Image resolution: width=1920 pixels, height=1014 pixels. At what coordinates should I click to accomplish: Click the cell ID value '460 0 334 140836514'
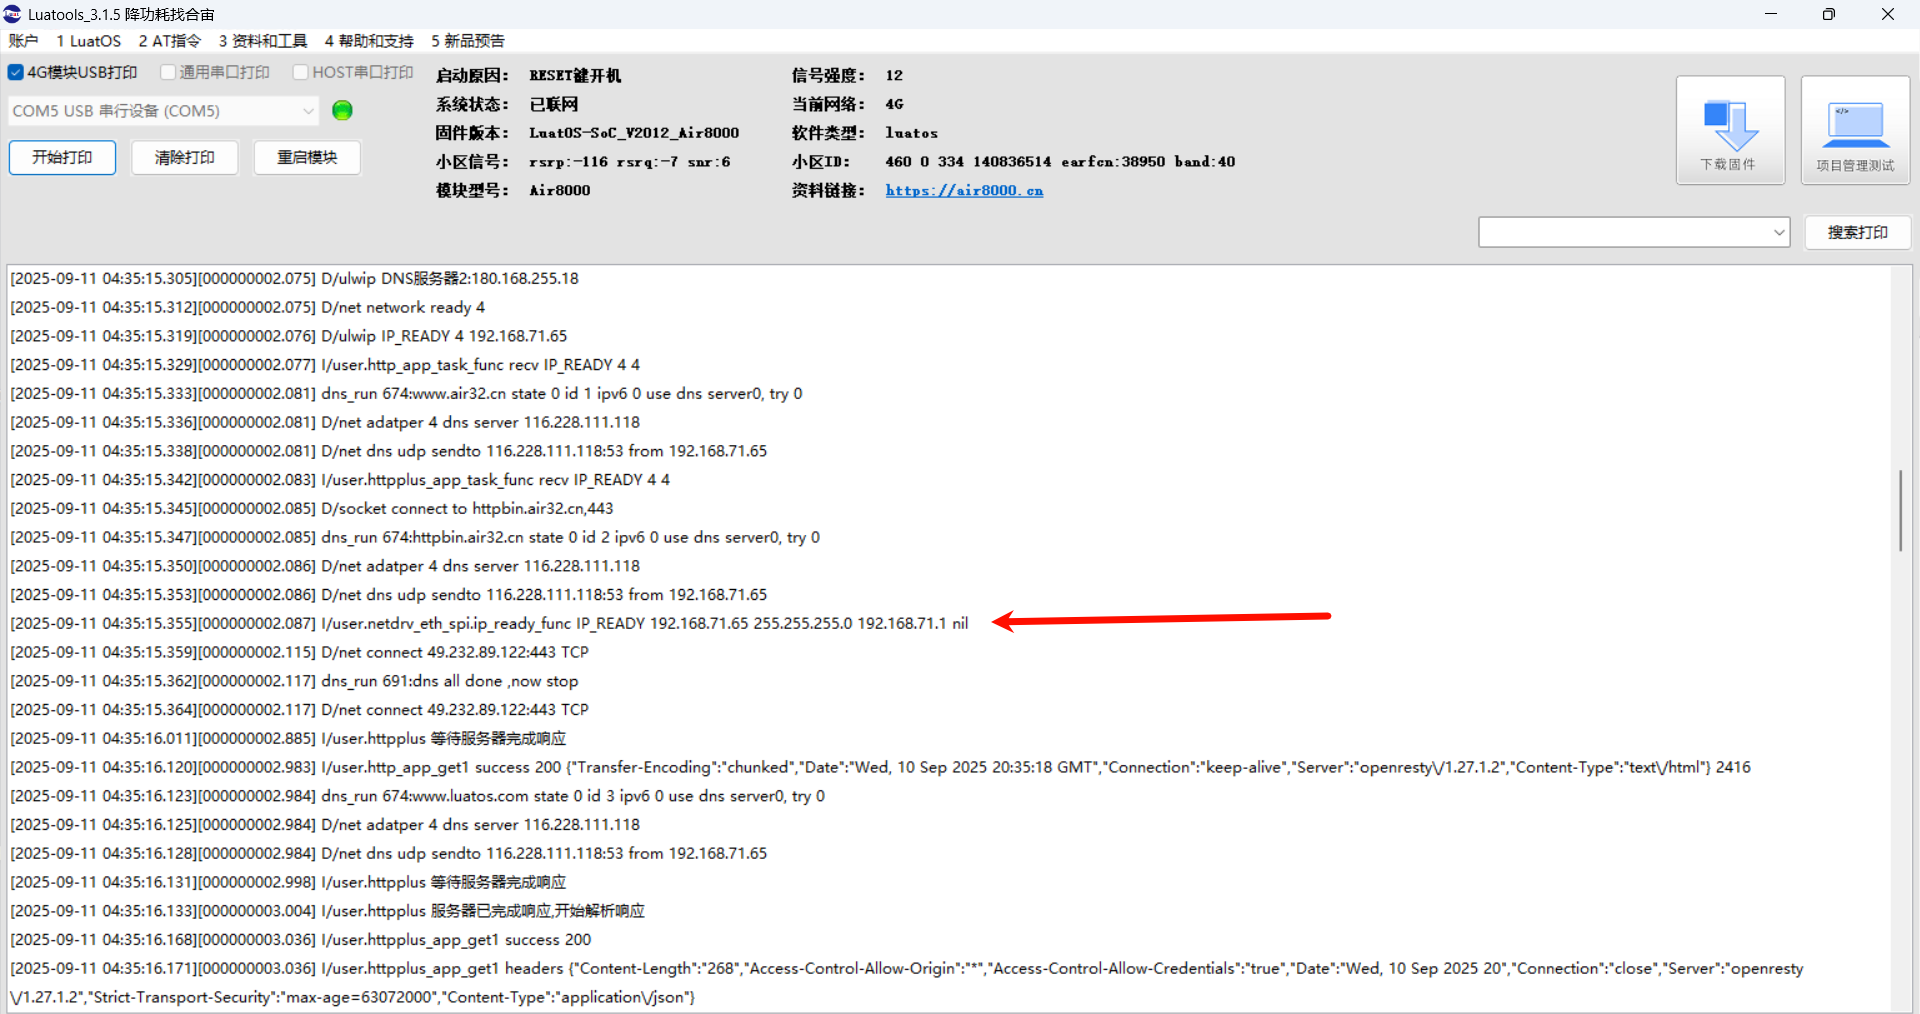click(968, 161)
